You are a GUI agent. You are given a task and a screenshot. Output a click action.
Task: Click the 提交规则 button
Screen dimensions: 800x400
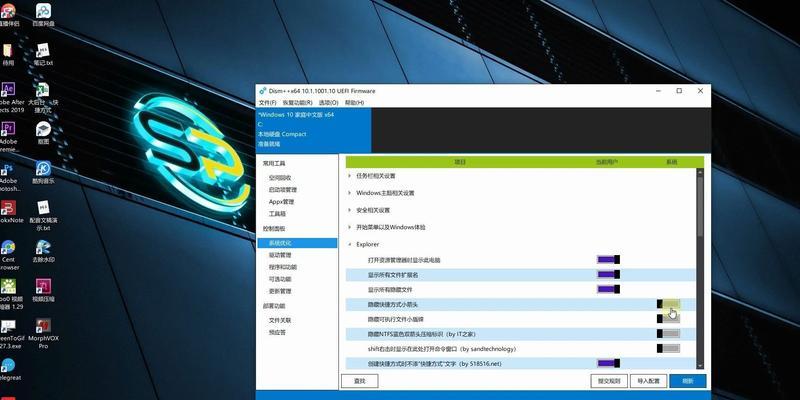pyautogui.click(x=609, y=381)
